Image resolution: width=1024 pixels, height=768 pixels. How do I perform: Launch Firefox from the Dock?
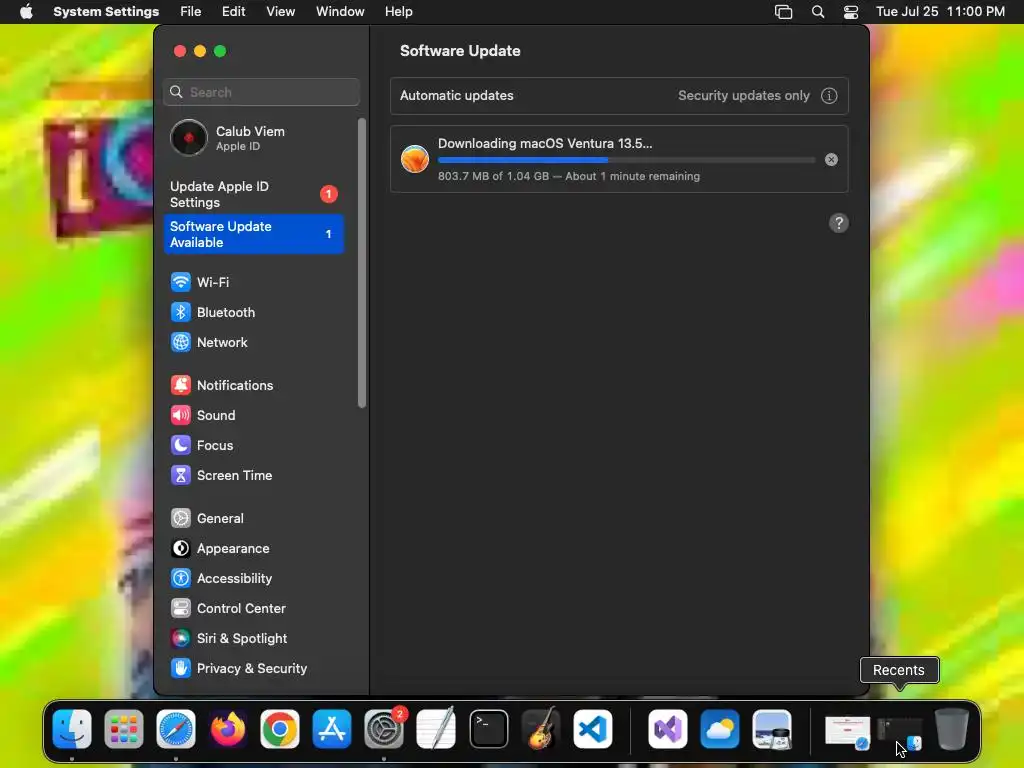[x=228, y=729]
